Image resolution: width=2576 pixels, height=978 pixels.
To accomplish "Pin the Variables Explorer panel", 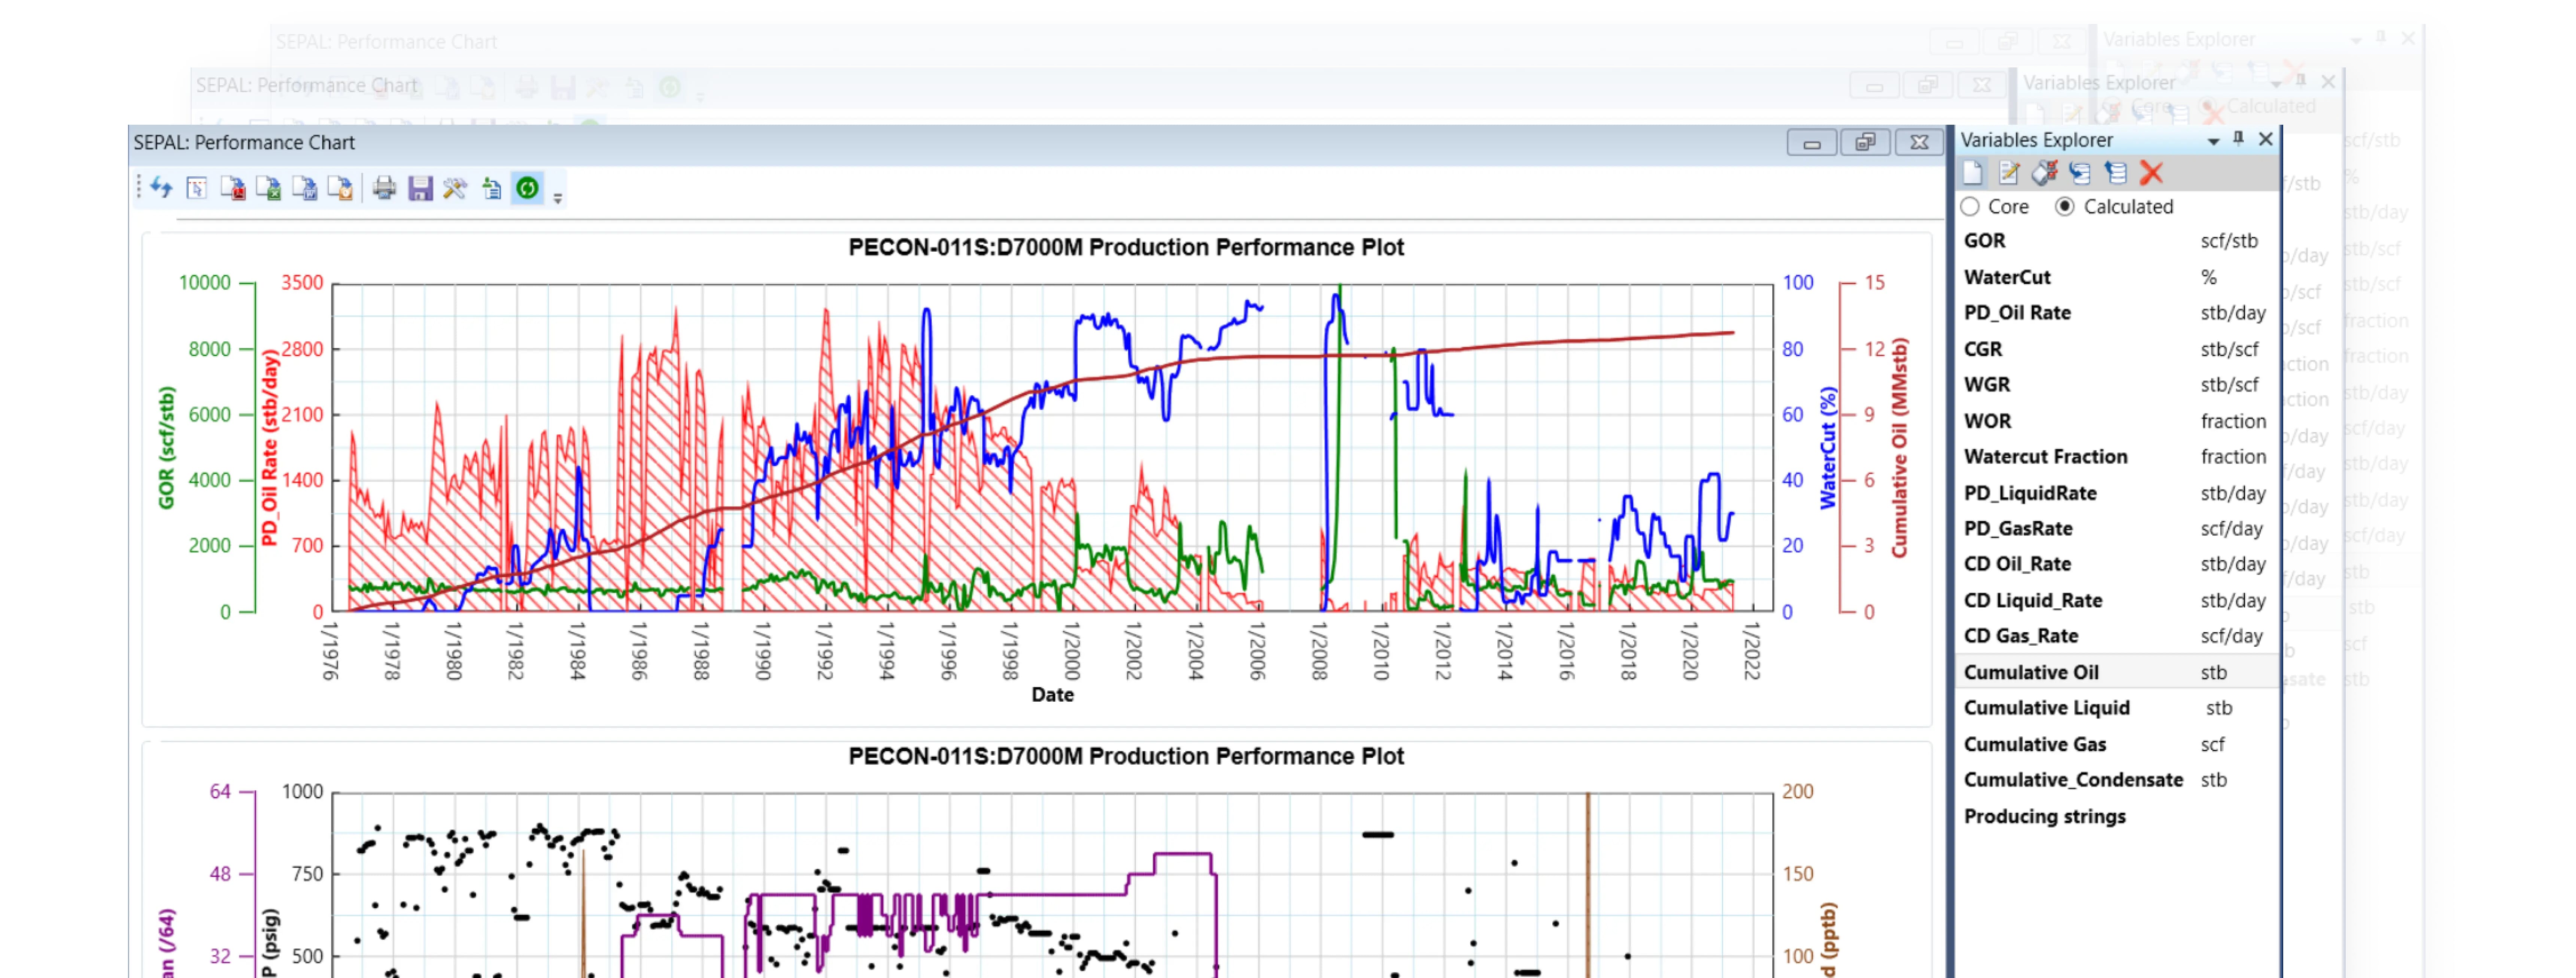I will [x=2239, y=138].
